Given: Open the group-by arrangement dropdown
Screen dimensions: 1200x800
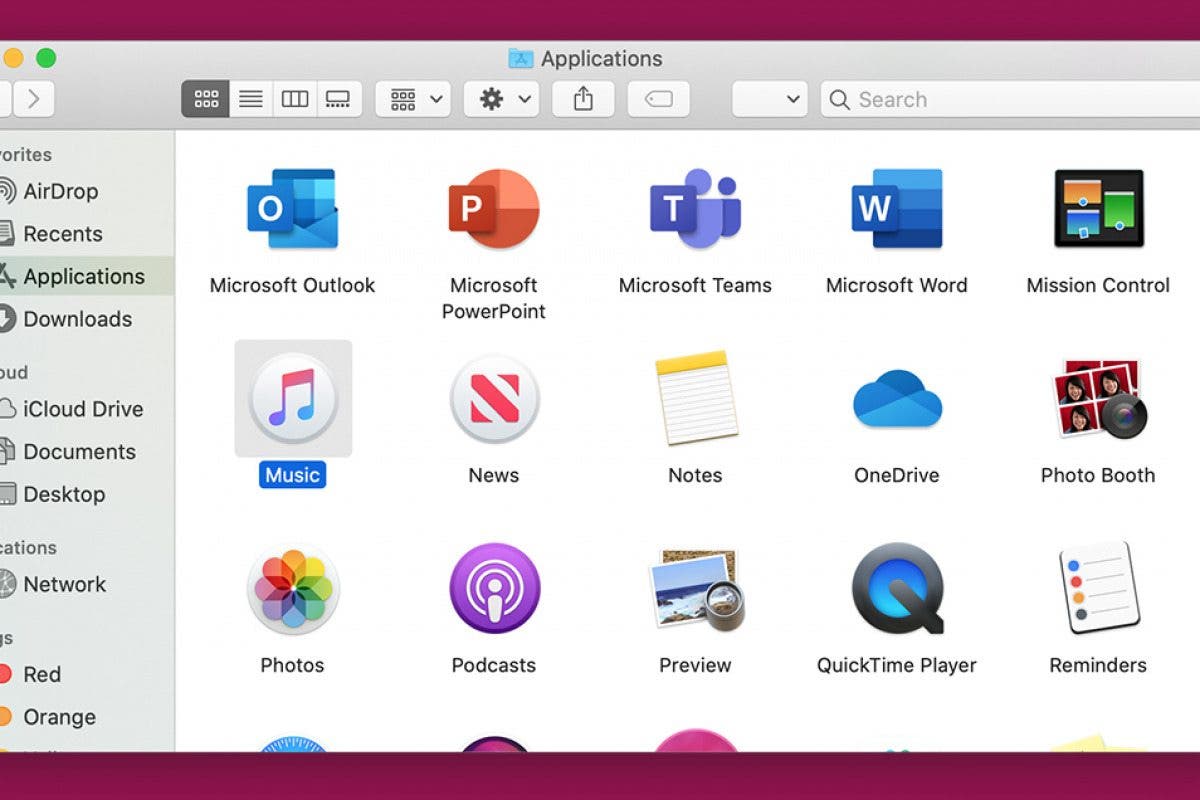Looking at the screenshot, I should pyautogui.click(x=413, y=99).
